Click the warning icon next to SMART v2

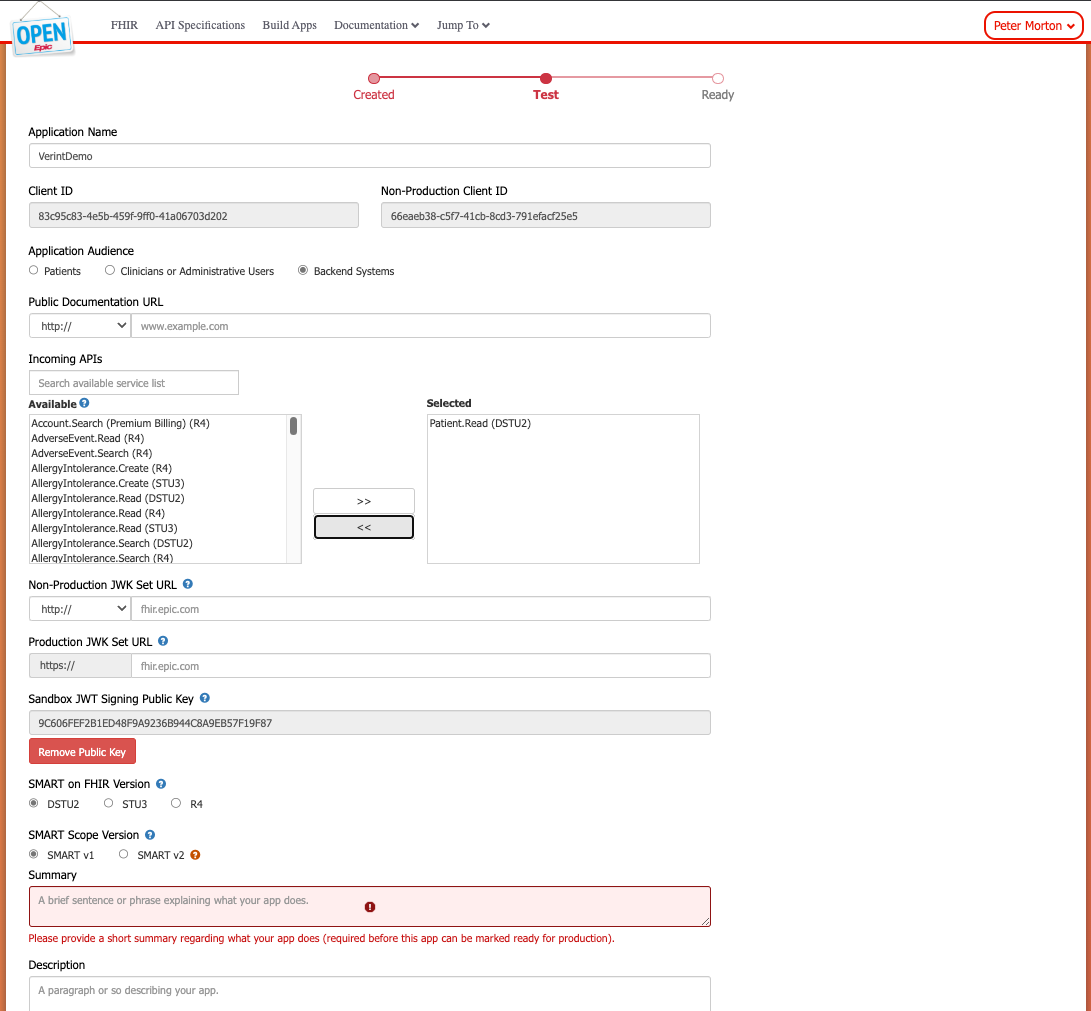tap(195, 855)
